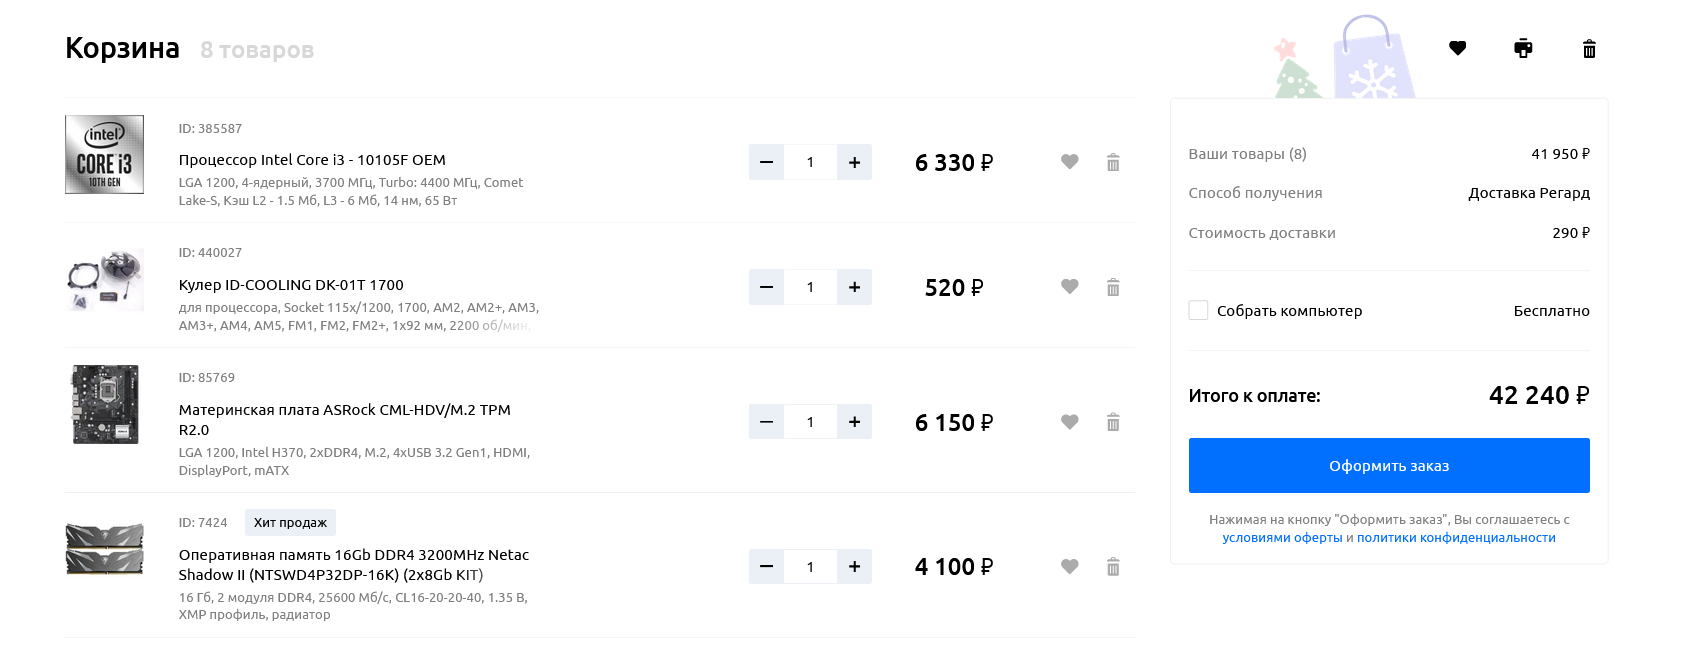Image resolution: width=1690 pixels, height=650 pixels.
Task: Add Intel Core i3 processor to favorites
Action: point(1069,162)
